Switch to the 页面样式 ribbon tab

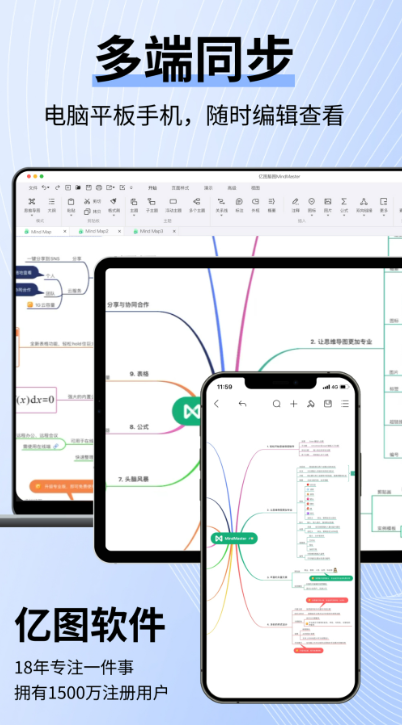click(180, 188)
